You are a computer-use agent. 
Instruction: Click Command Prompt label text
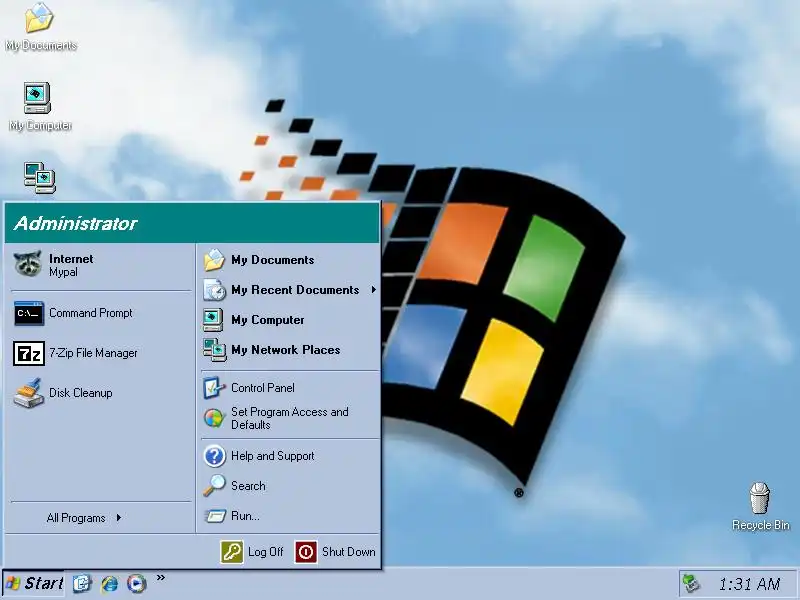click(90, 313)
